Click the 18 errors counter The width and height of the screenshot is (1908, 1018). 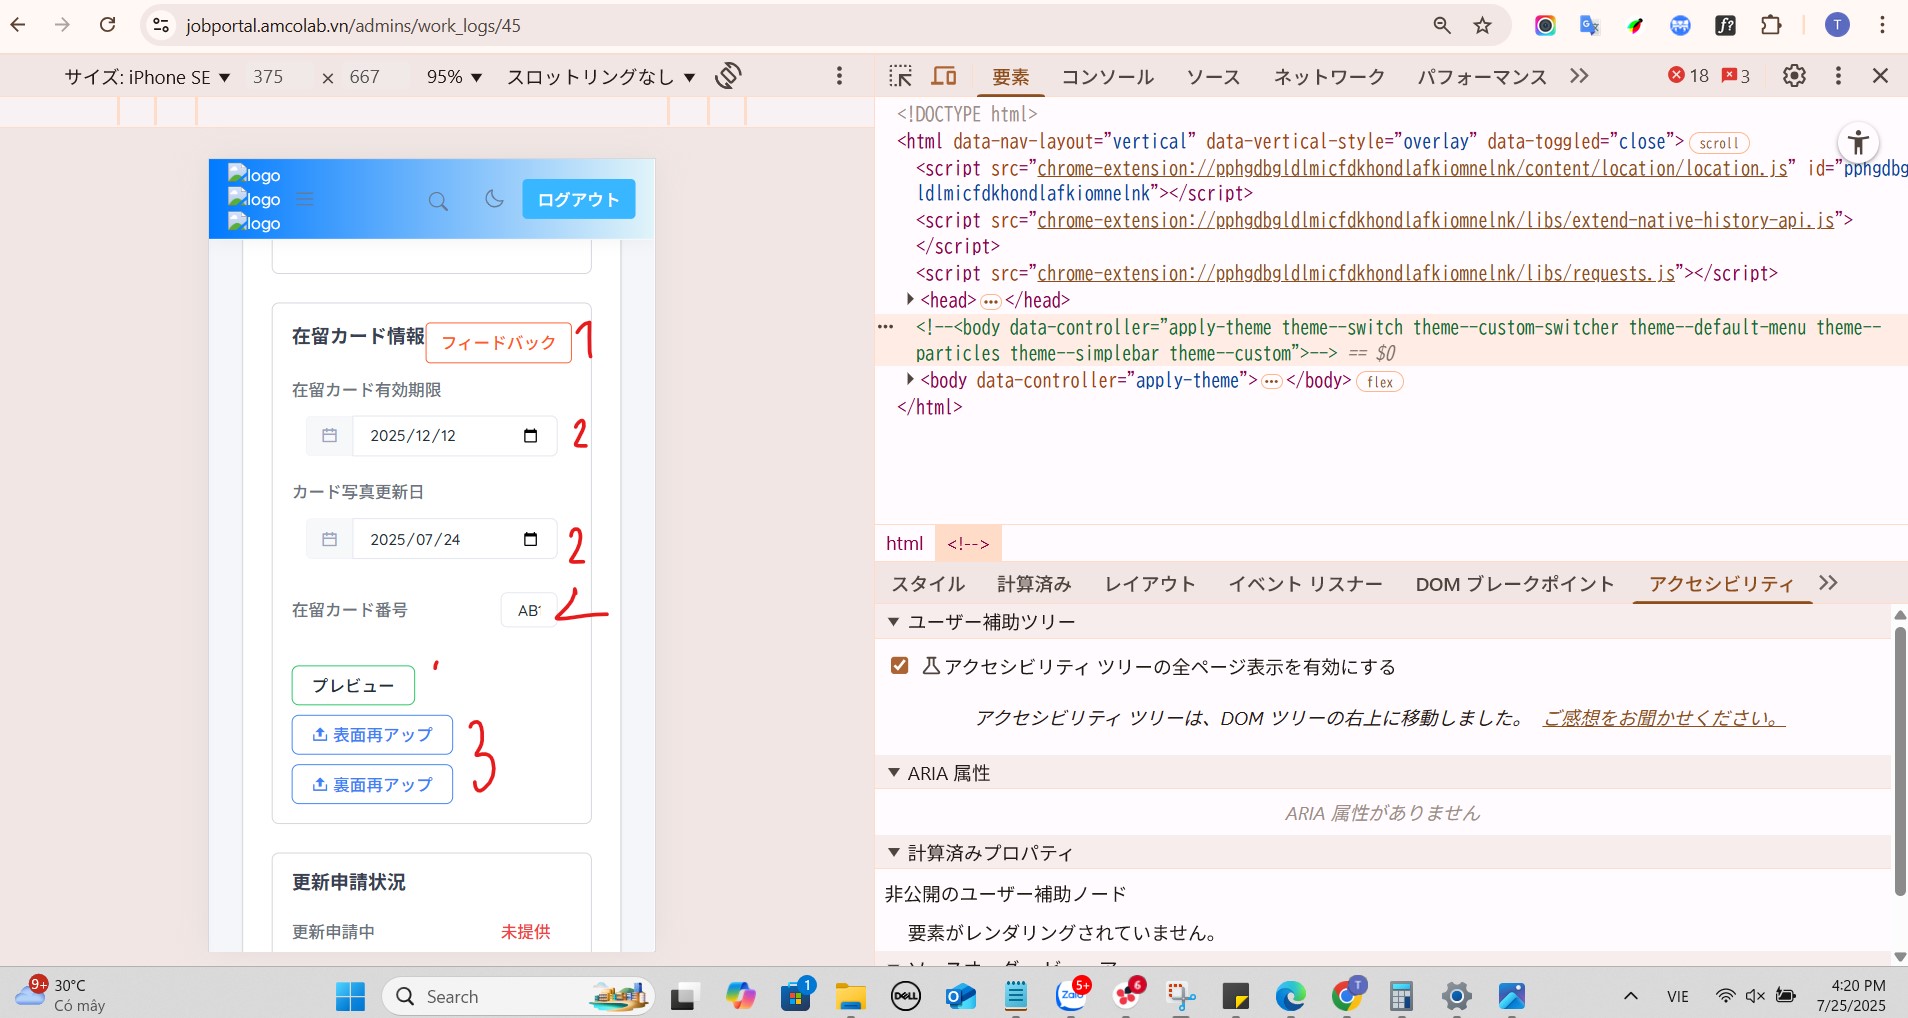[1689, 76]
